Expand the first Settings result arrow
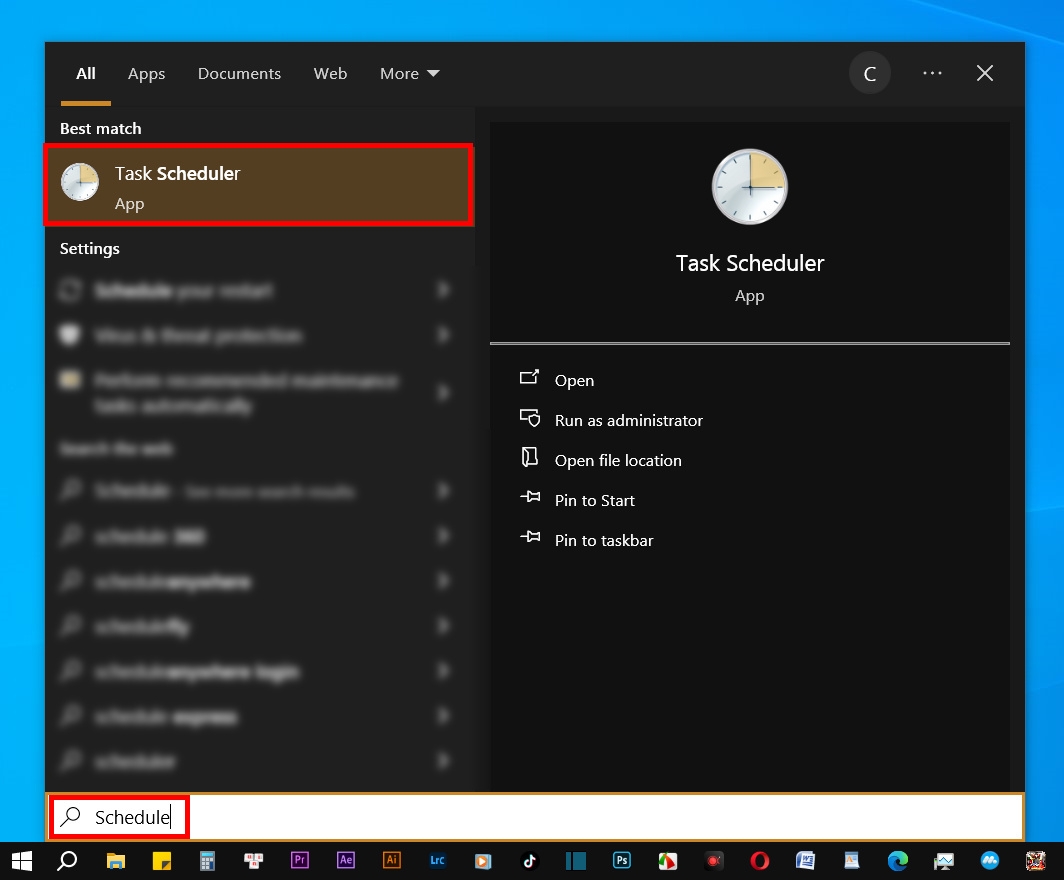Image resolution: width=1064 pixels, height=880 pixels. 443,290
